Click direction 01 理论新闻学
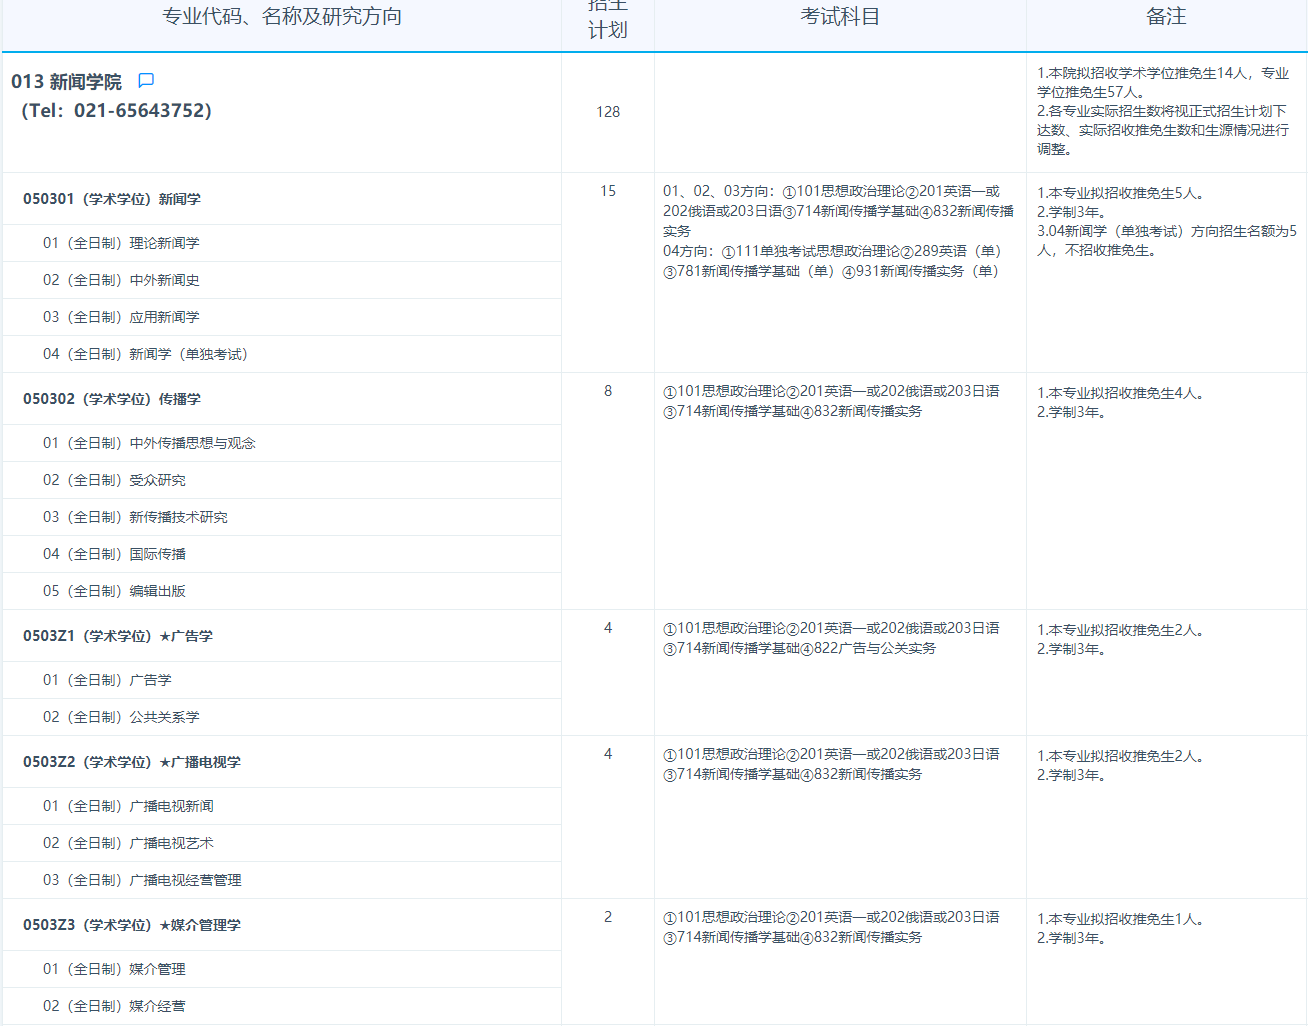The width and height of the screenshot is (1309, 1027). pos(121,243)
